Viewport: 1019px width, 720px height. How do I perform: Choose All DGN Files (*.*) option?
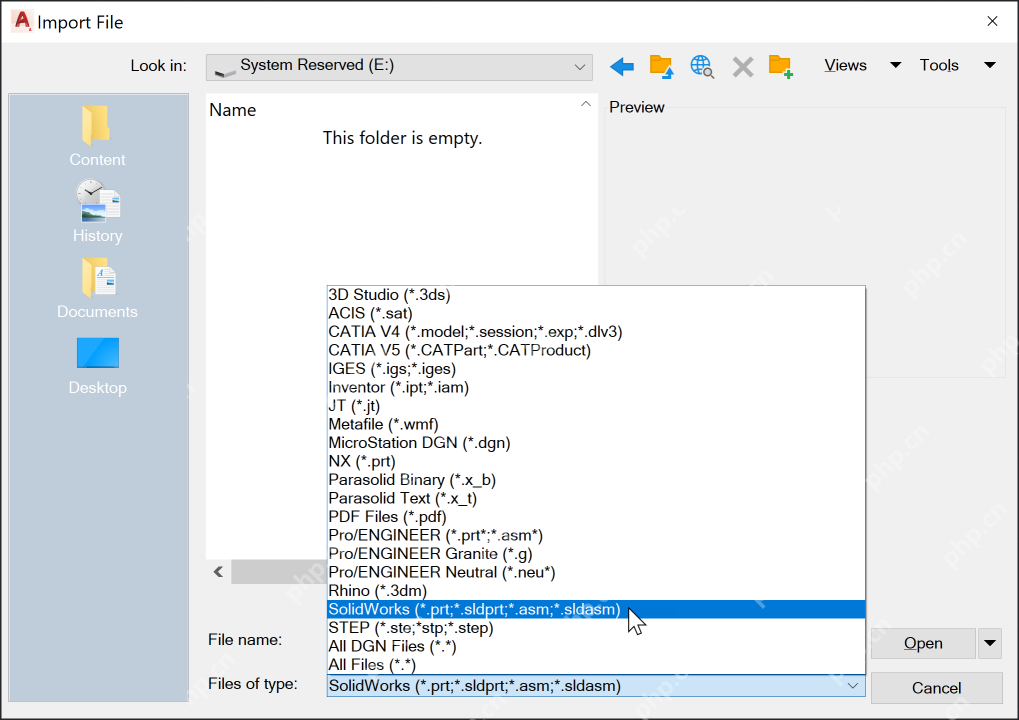coord(596,647)
